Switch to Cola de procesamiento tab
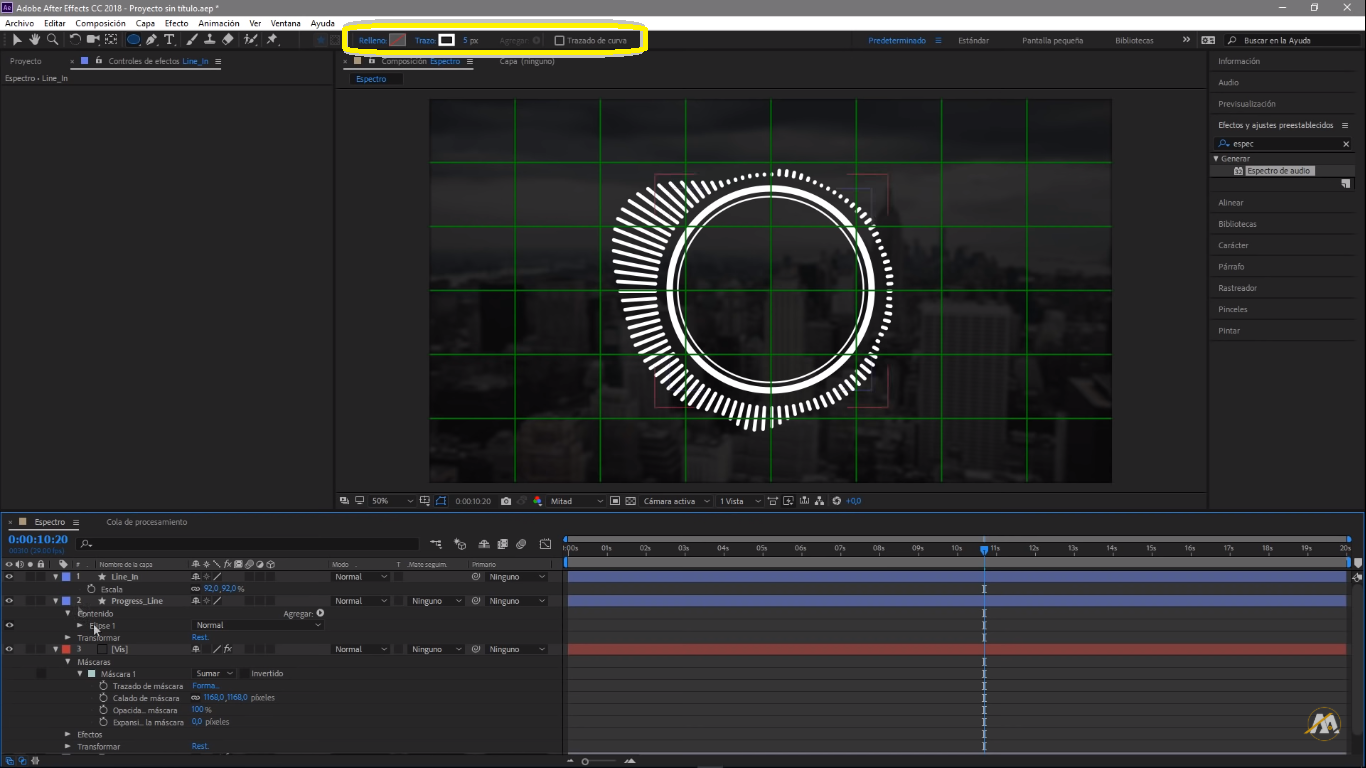 (147, 522)
